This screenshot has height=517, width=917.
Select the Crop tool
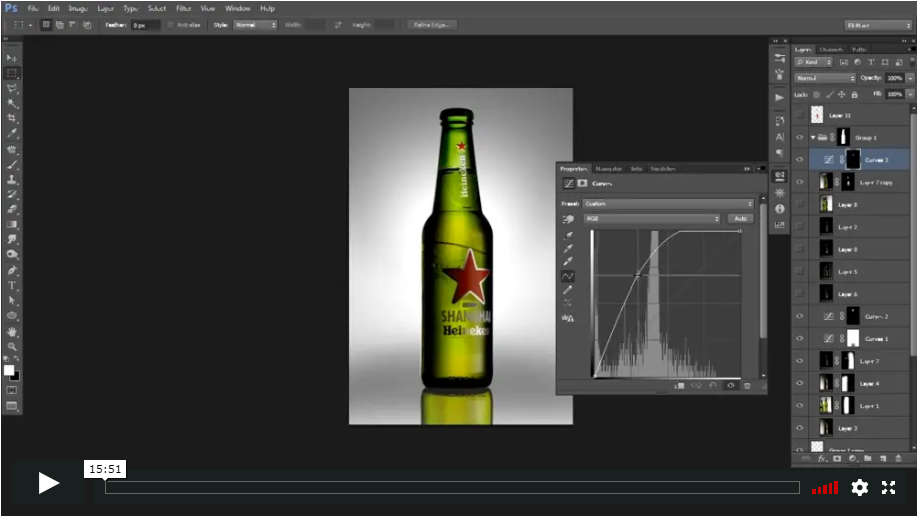(x=12, y=118)
